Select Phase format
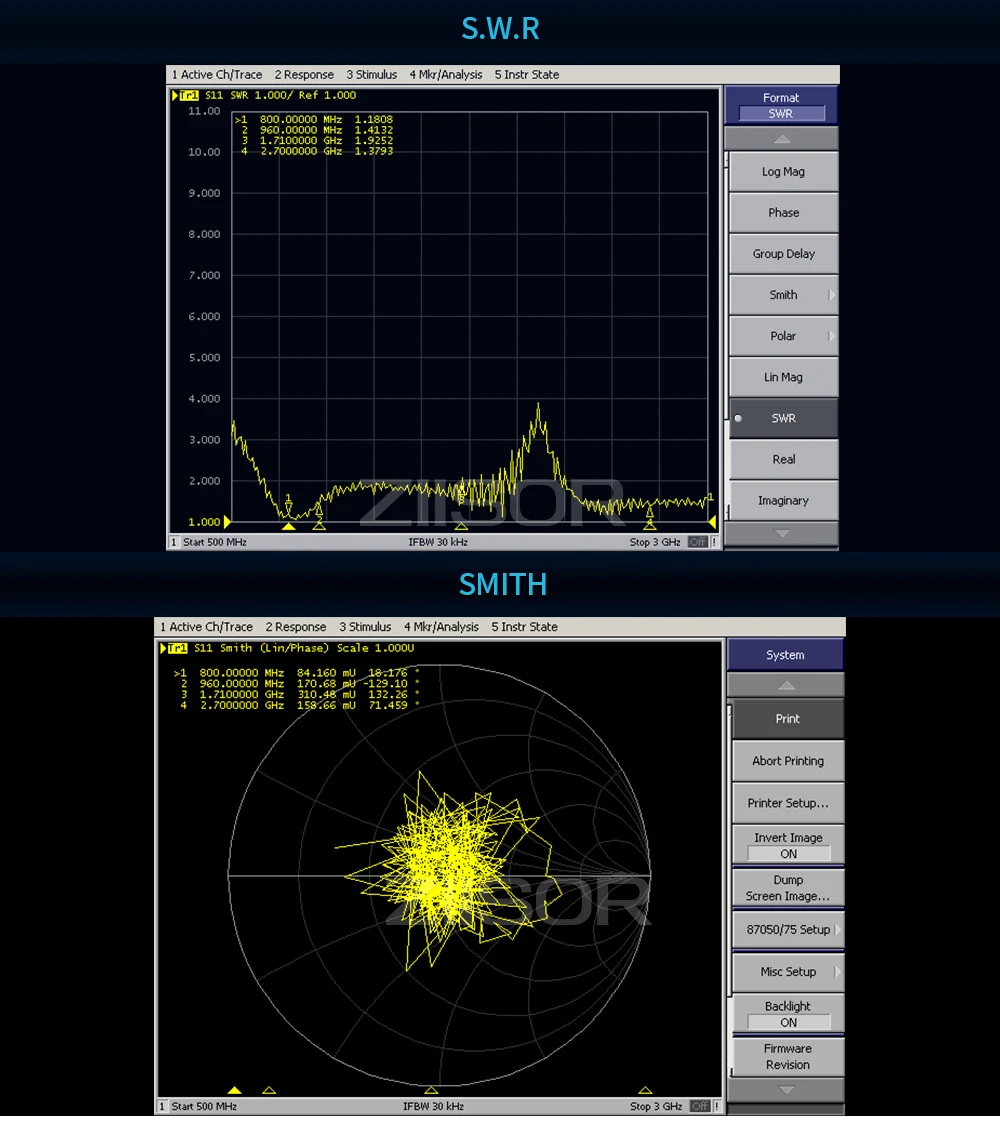The width and height of the screenshot is (1000, 1131). [x=784, y=213]
